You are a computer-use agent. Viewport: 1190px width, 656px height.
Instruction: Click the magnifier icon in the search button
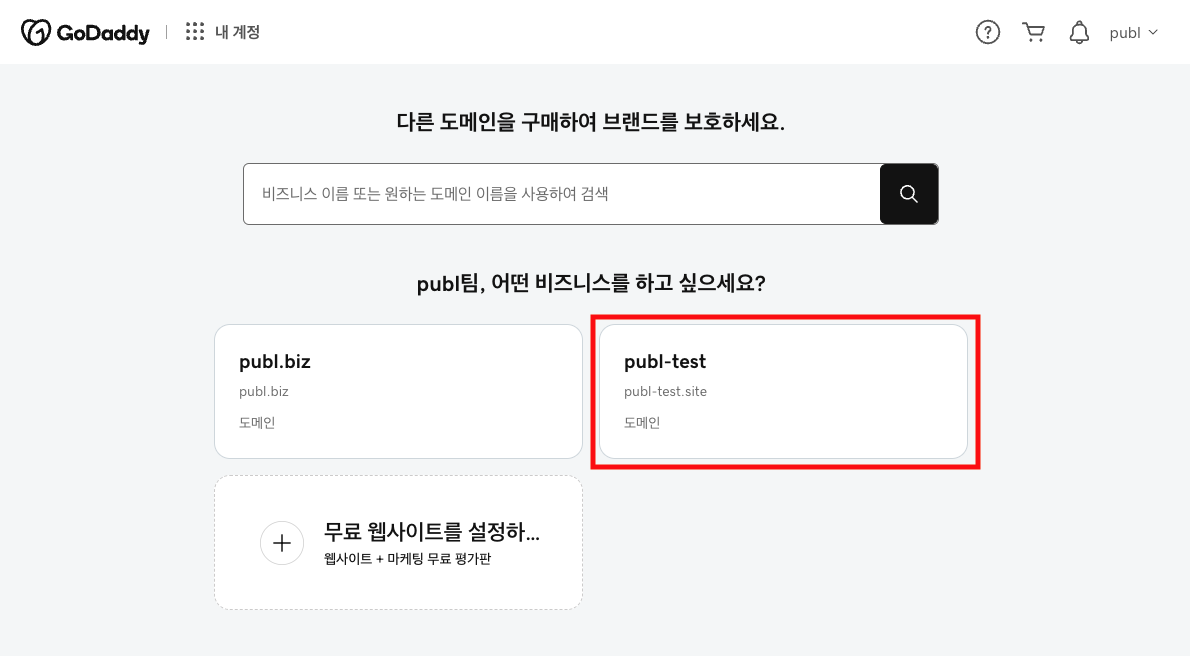point(908,193)
